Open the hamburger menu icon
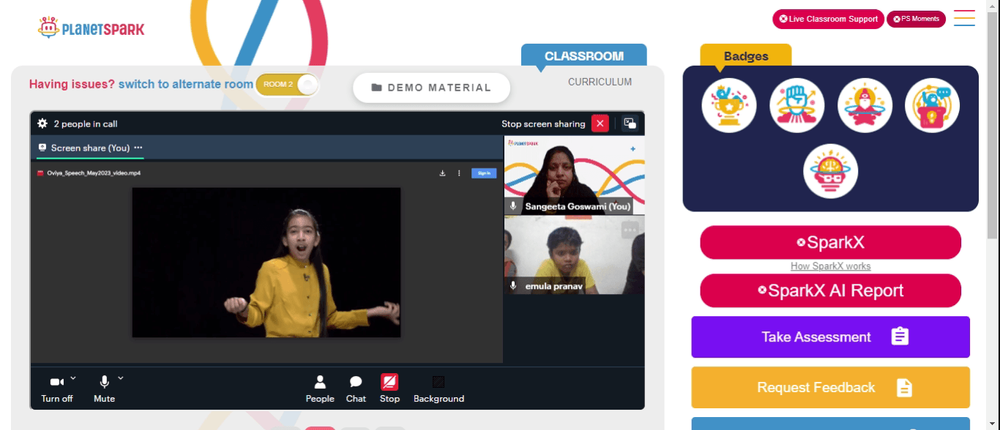The width and height of the screenshot is (1000, 430). [x=964, y=18]
